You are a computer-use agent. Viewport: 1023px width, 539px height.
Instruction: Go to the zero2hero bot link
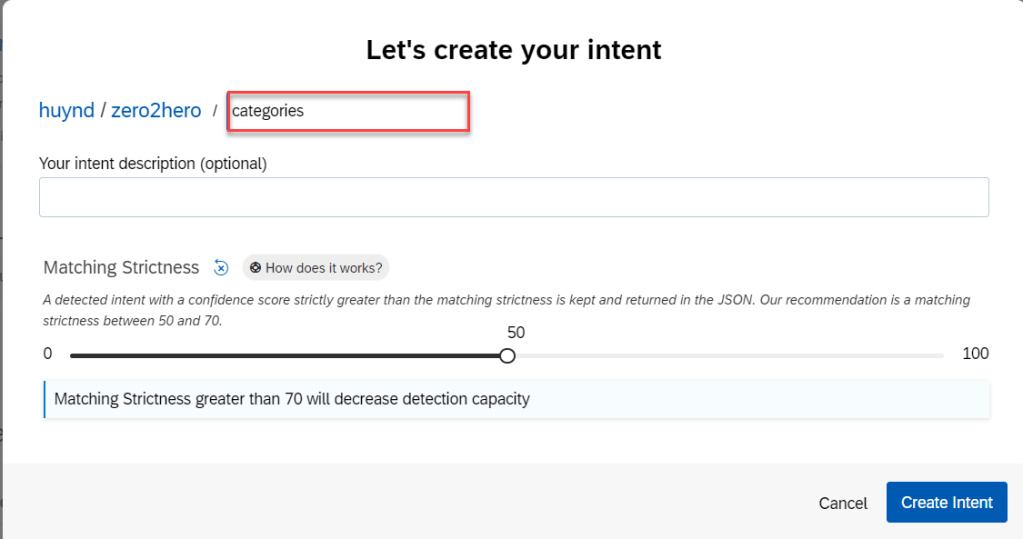tap(156, 110)
